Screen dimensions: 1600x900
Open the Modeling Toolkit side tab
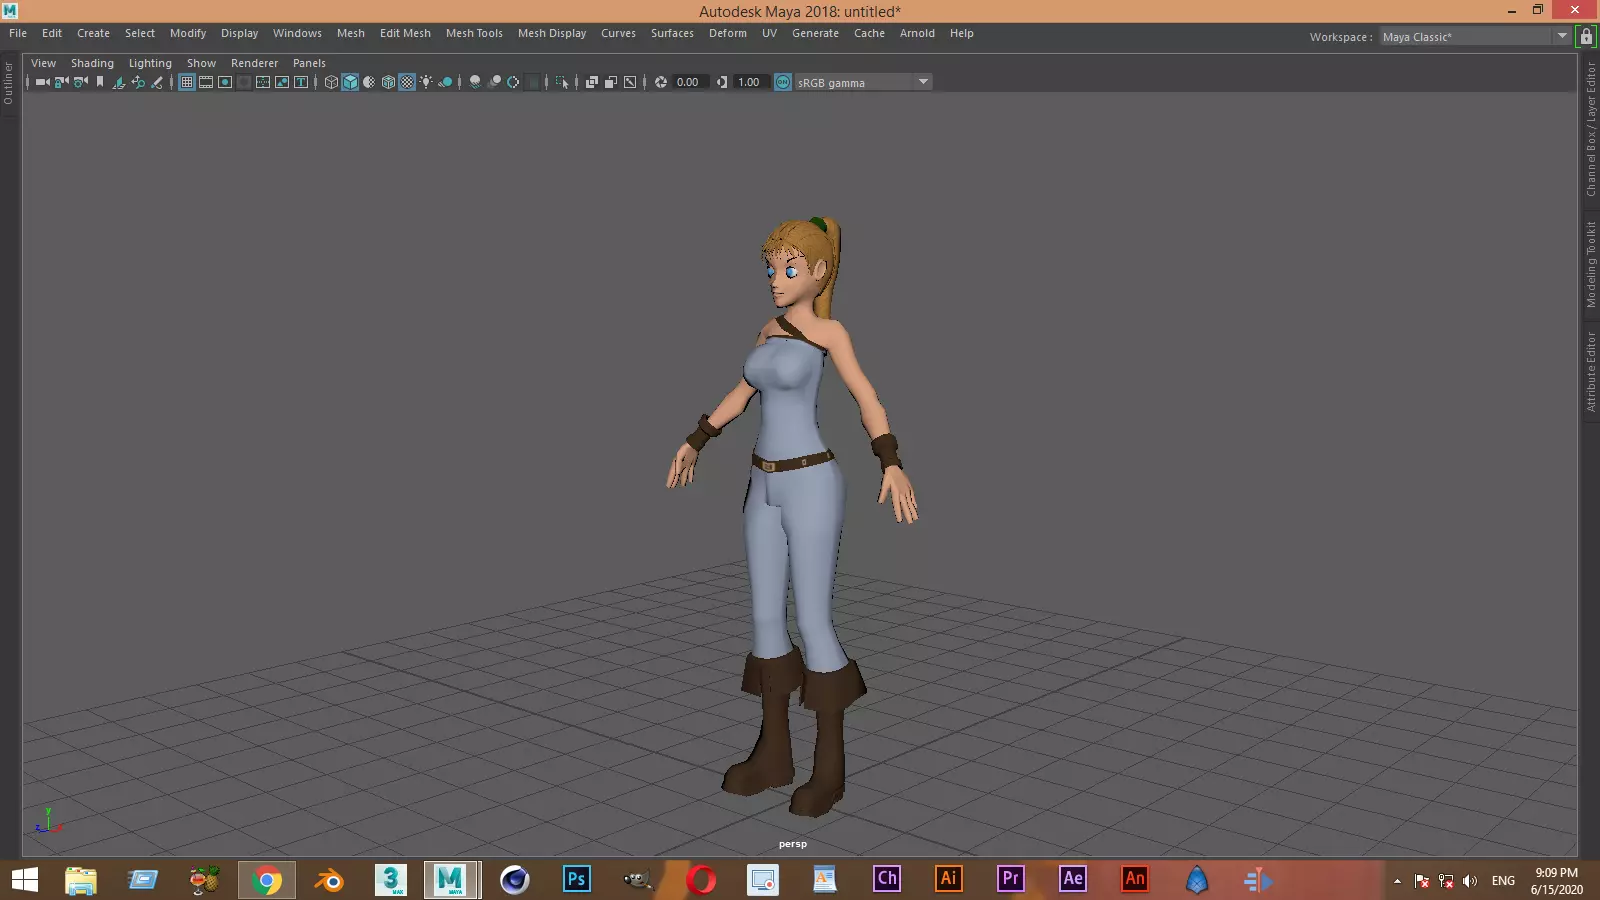(x=1590, y=264)
